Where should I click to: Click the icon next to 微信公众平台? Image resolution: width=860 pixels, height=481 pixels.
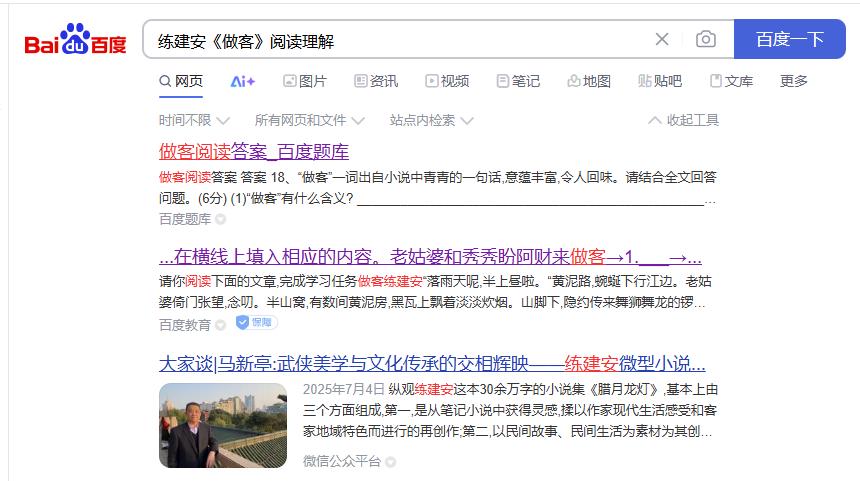[x=391, y=462]
